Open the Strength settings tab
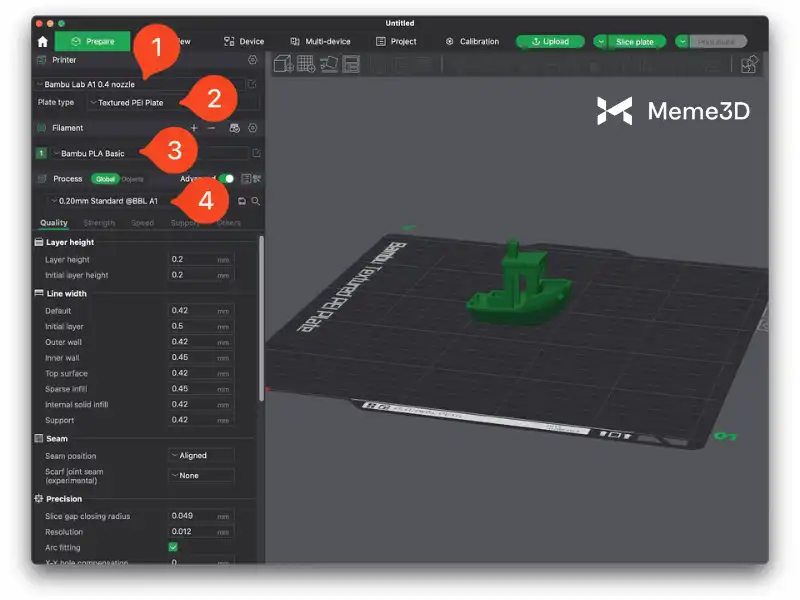The image size is (800, 600). pos(99,223)
